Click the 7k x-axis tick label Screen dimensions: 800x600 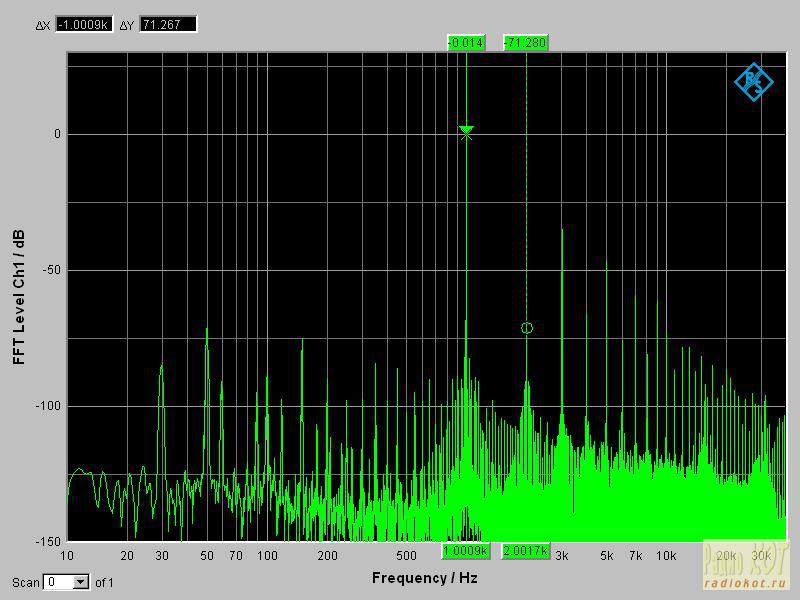pyautogui.click(x=636, y=556)
